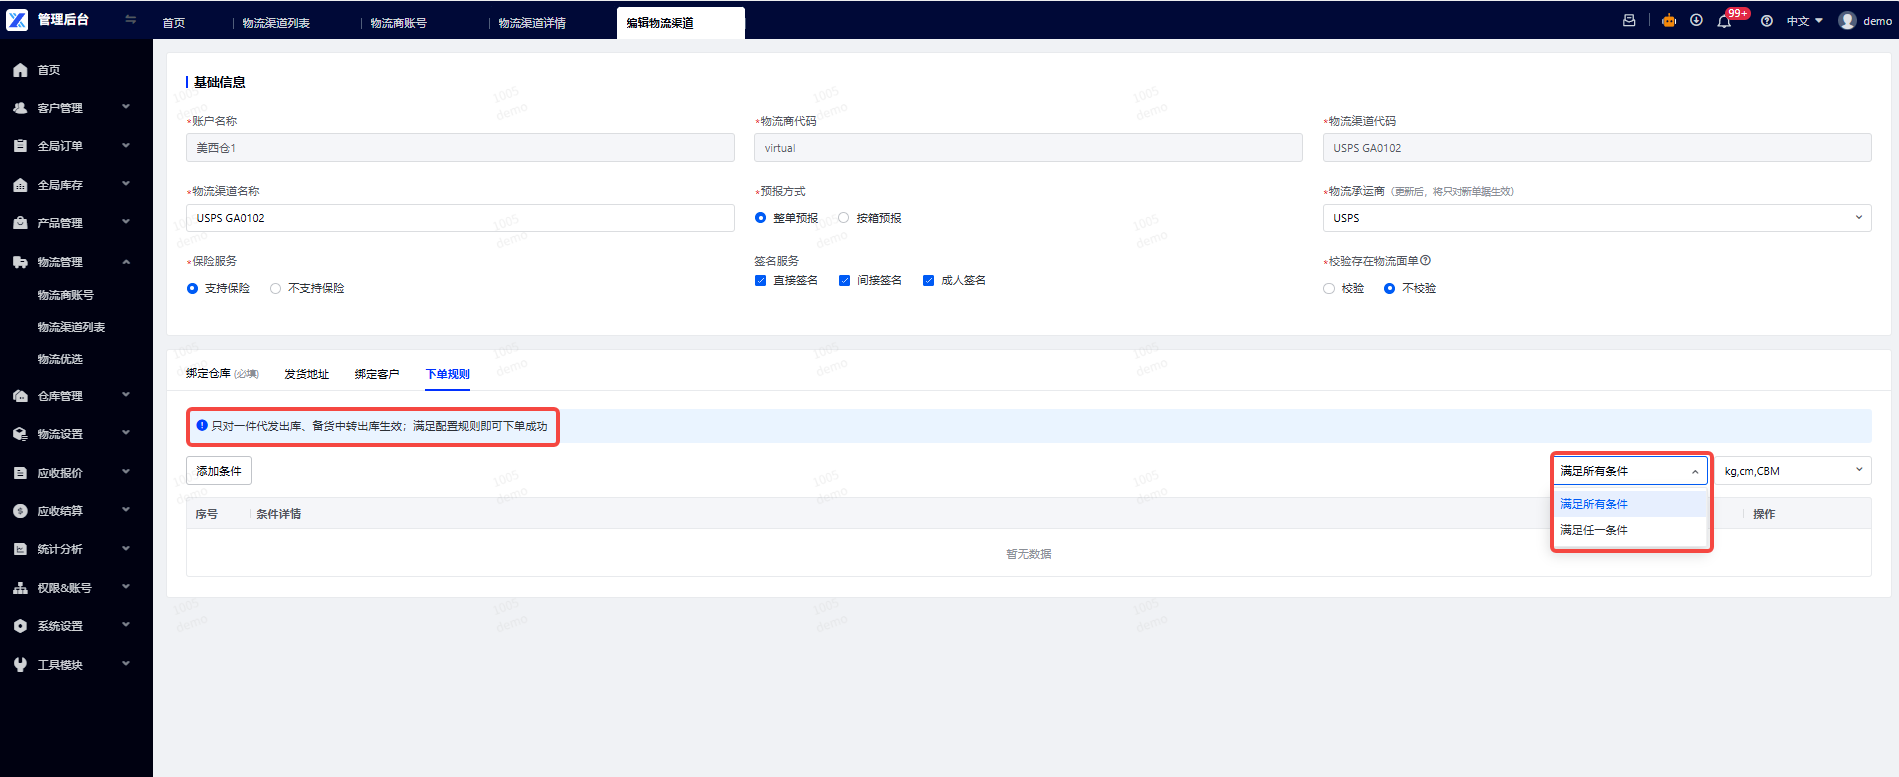Open the kg,cm,CBM units dropdown
Image resolution: width=1899 pixels, height=777 pixels.
[x=1794, y=471]
